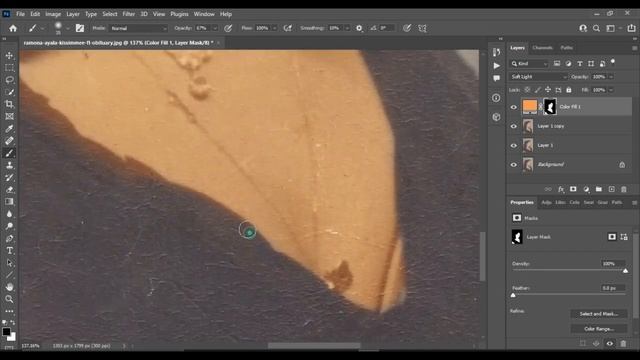
Task: Click the mask Feather slider
Action: (x=569, y=295)
